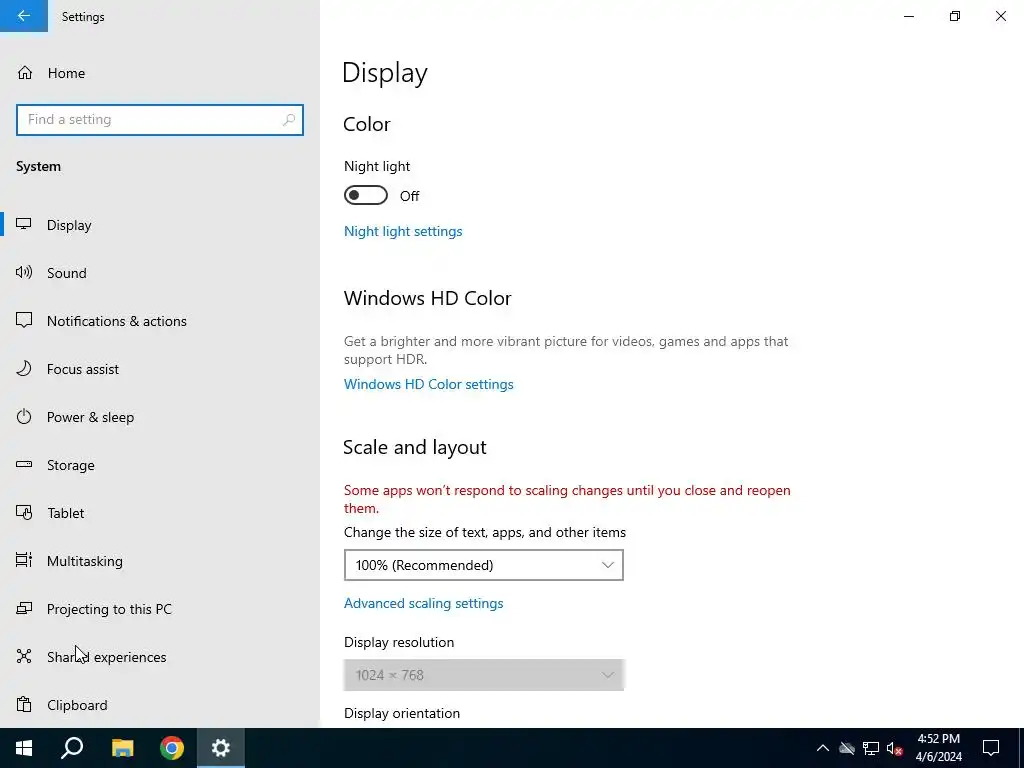Go to Home label in sidebar

coord(66,73)
